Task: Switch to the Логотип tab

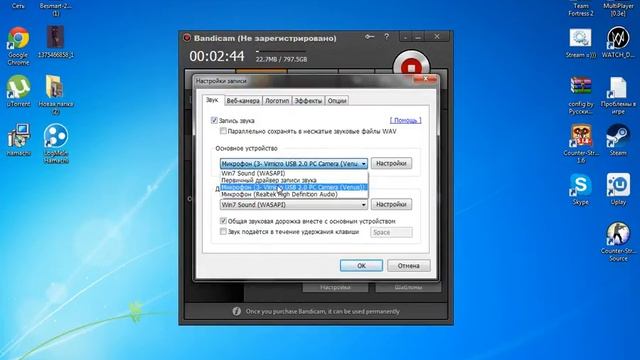Action: (x=277, y=100)
